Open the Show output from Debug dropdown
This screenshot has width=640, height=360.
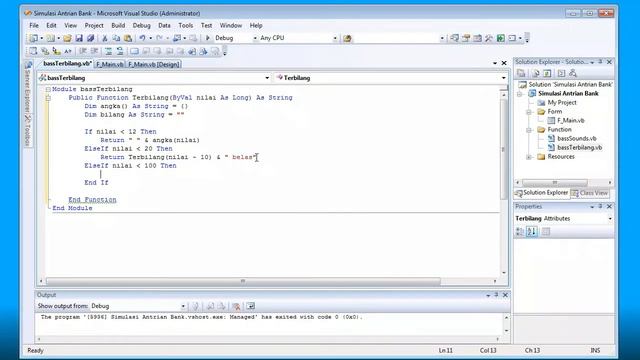coord(183,306)
